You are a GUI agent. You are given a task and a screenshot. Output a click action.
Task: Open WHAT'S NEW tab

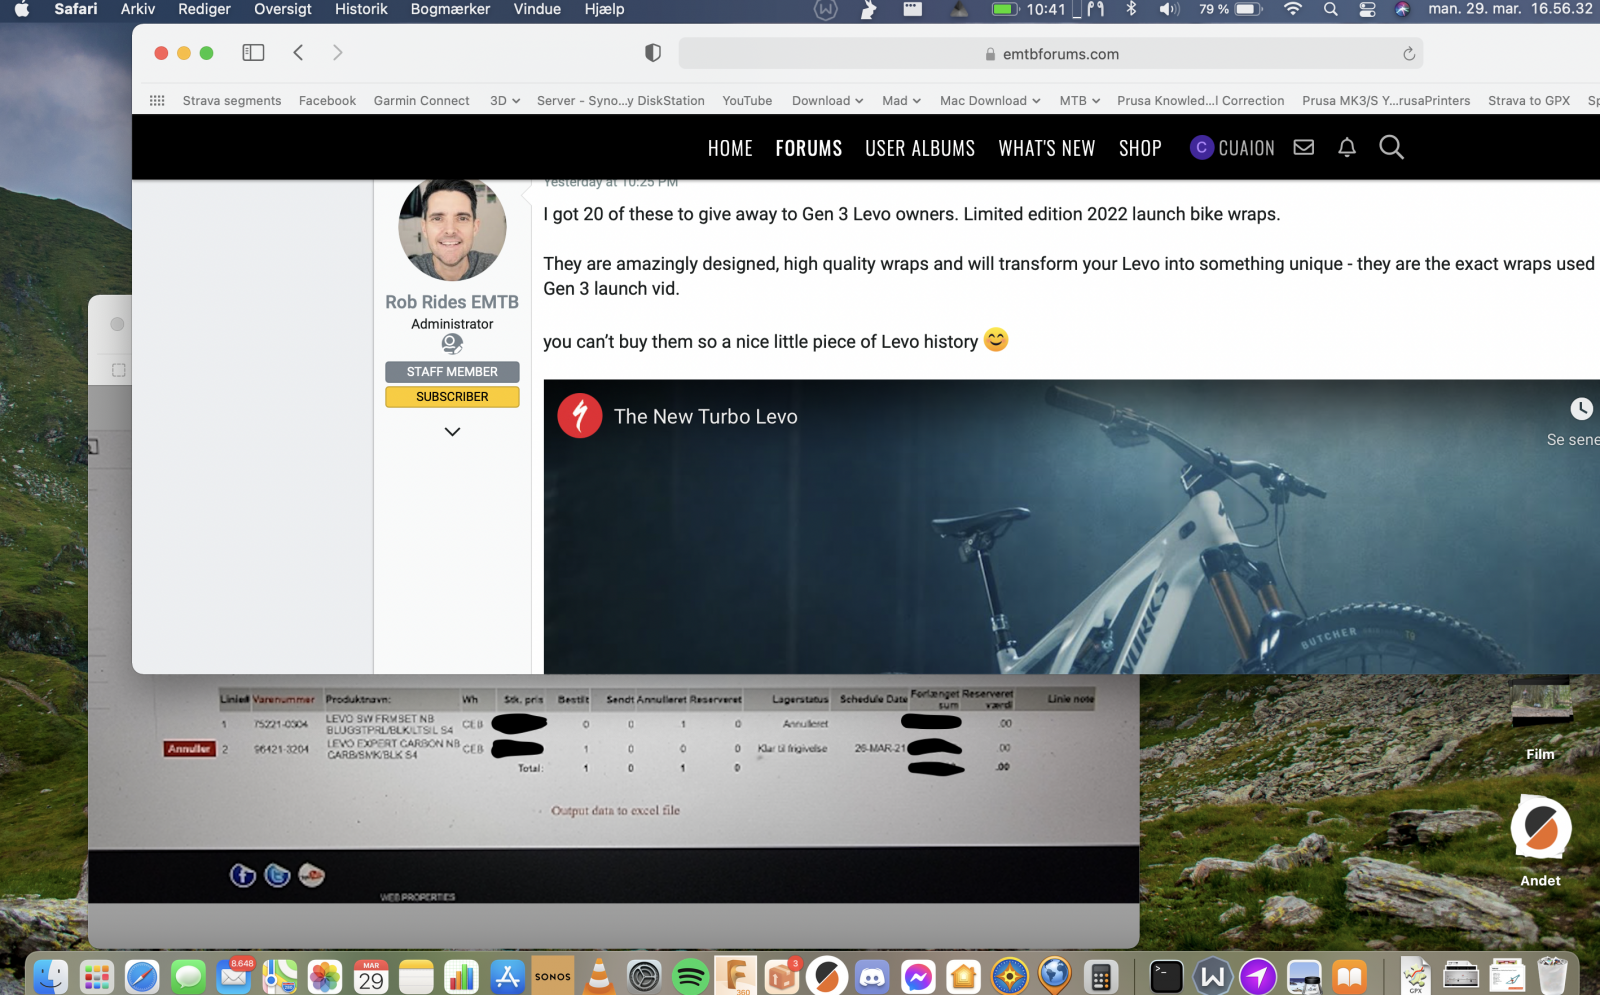point(1047,148)
